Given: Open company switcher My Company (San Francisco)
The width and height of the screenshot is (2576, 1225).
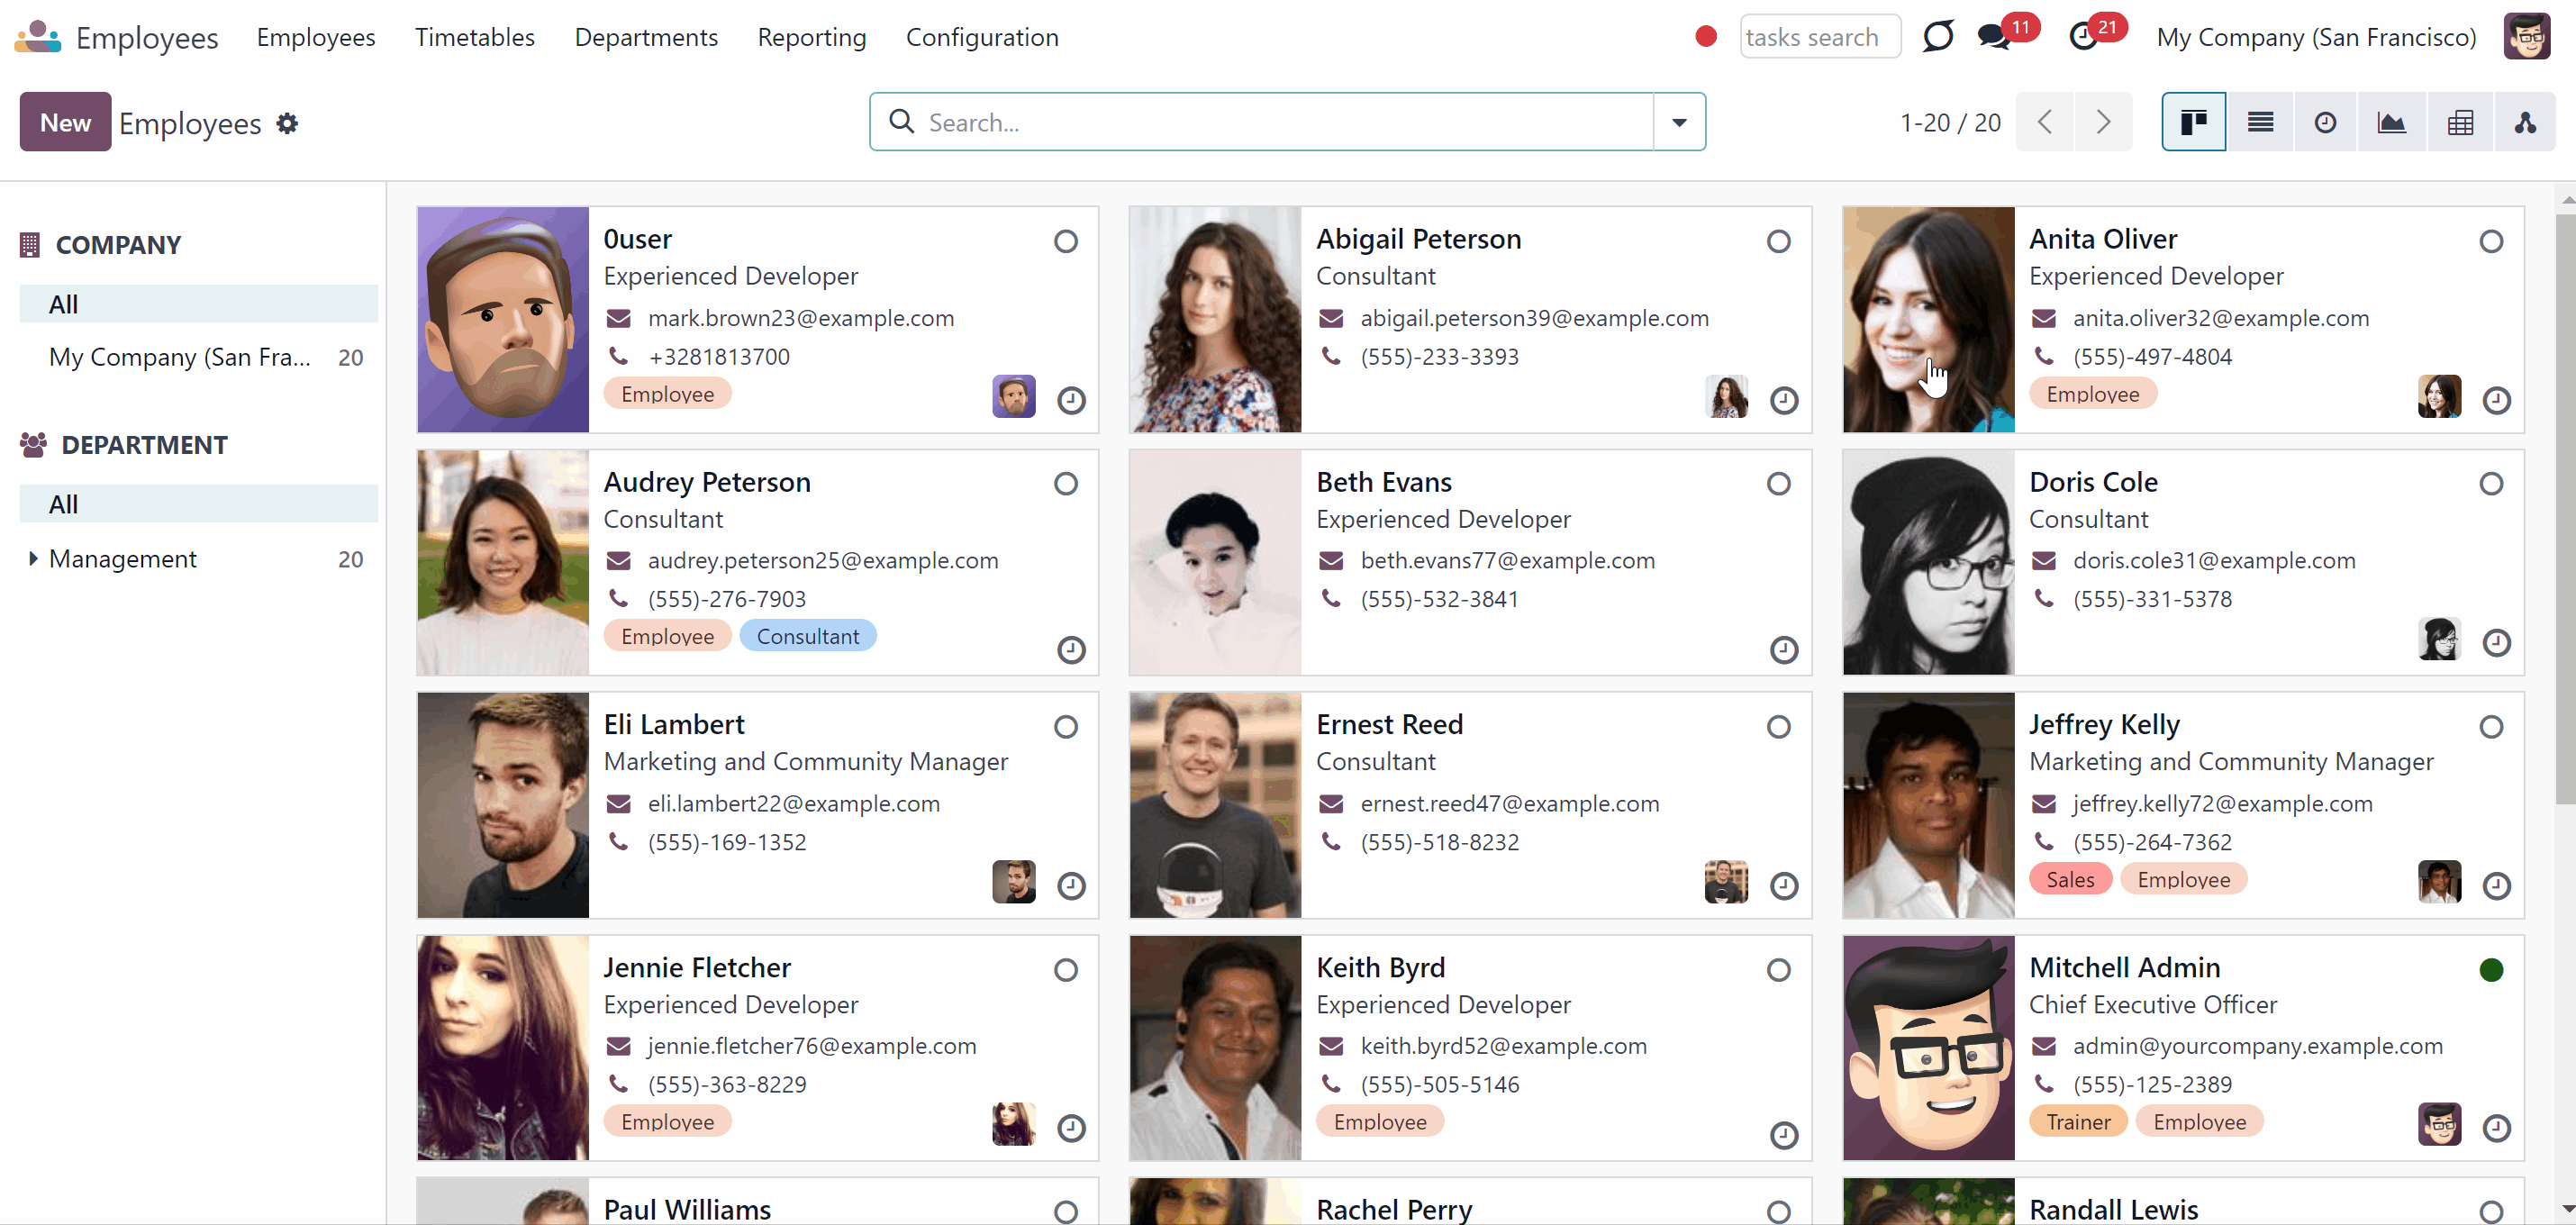Looking at the screenshot, I should click(2316, 37).
